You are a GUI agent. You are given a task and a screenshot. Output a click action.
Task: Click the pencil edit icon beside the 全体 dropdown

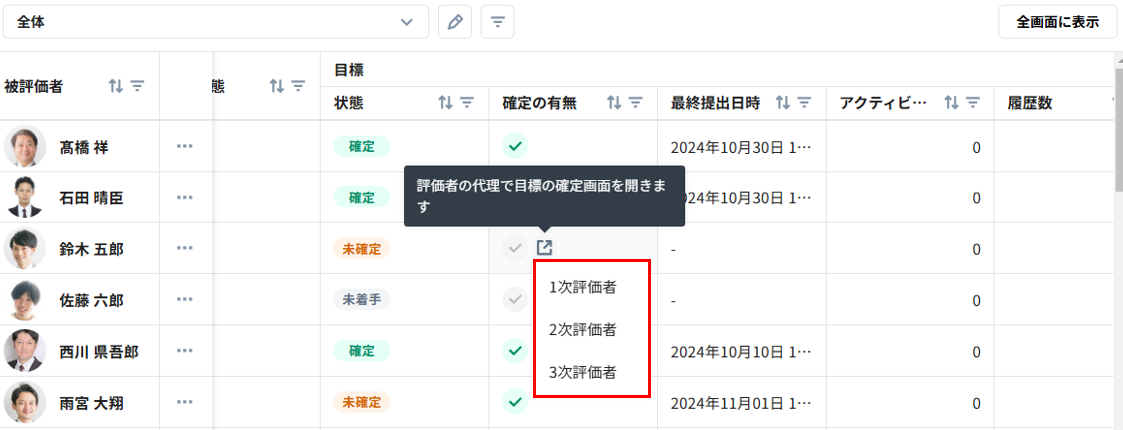click(455, 22)
